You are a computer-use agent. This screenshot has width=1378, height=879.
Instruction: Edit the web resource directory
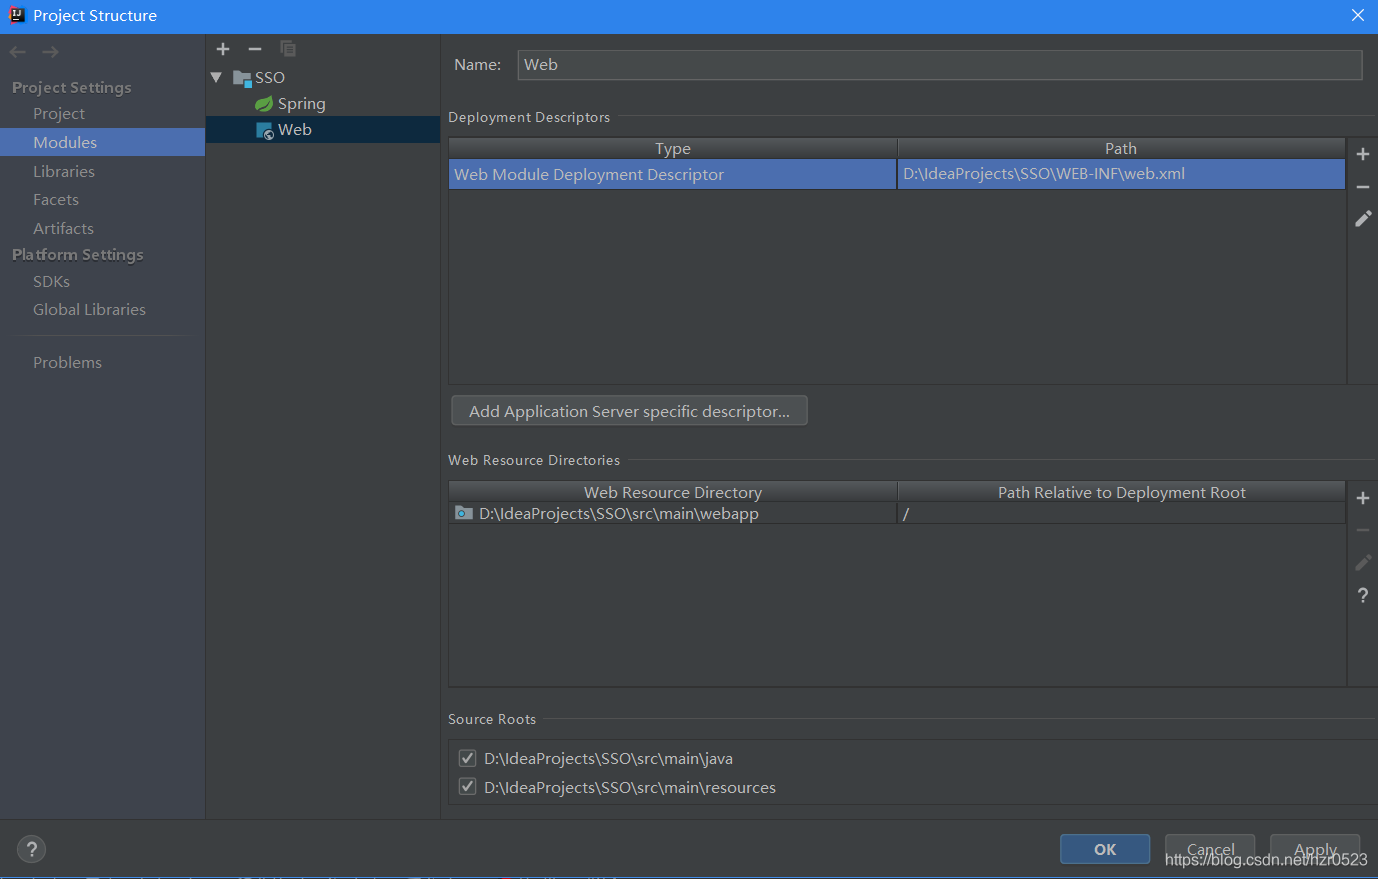[x=1363, y=563]
